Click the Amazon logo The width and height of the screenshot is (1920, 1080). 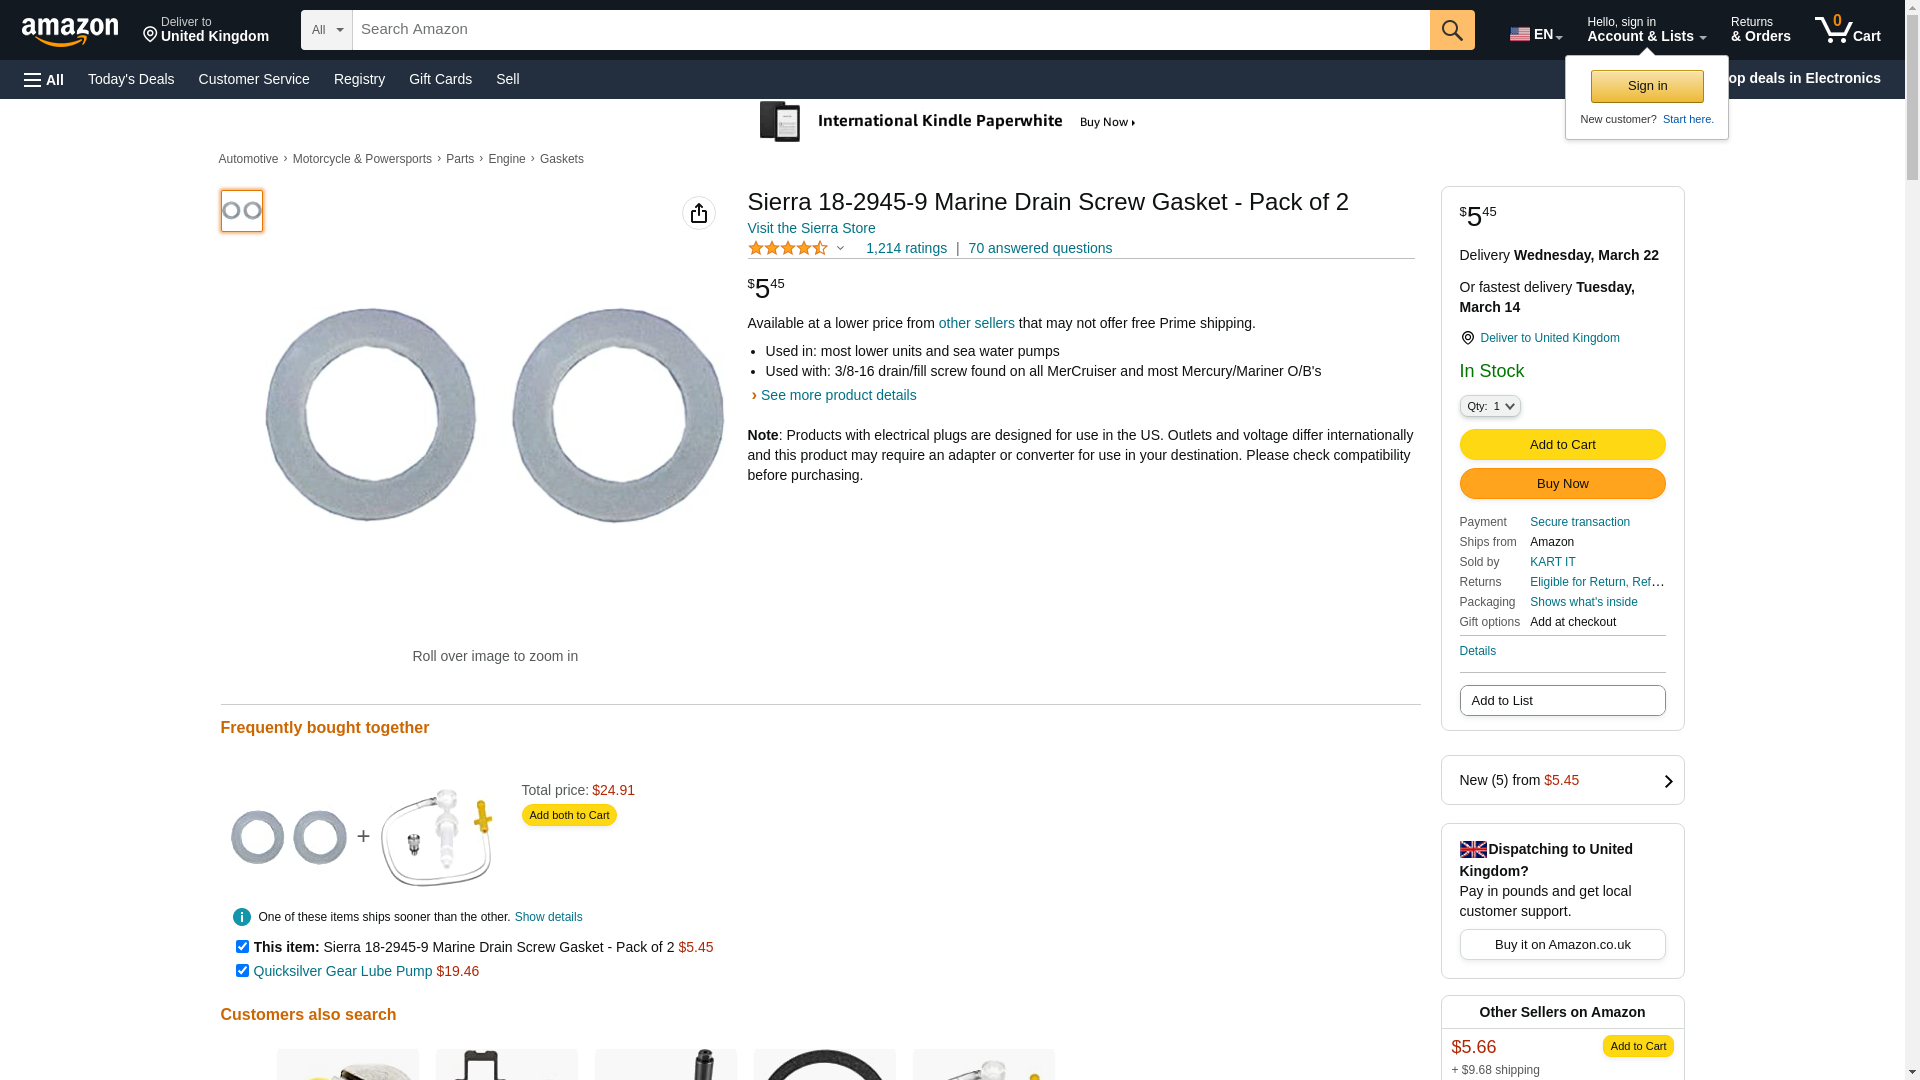pos(70,31)
